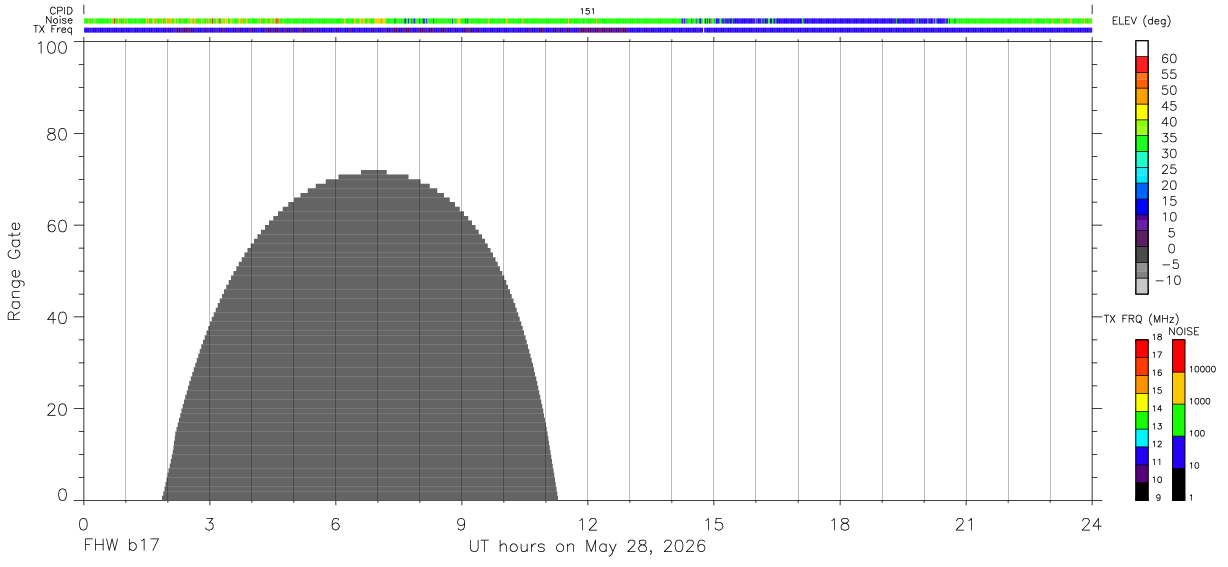Click the y-axis tick label 20

pyautogui.click(x=58, y=409)
